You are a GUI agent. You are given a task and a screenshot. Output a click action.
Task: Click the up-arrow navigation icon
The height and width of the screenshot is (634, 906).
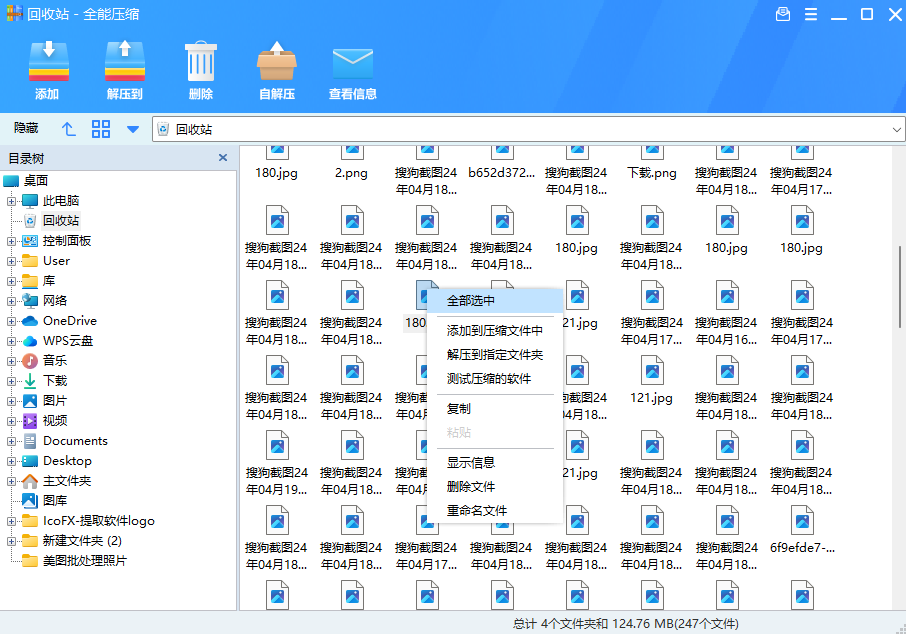[67, 128]
